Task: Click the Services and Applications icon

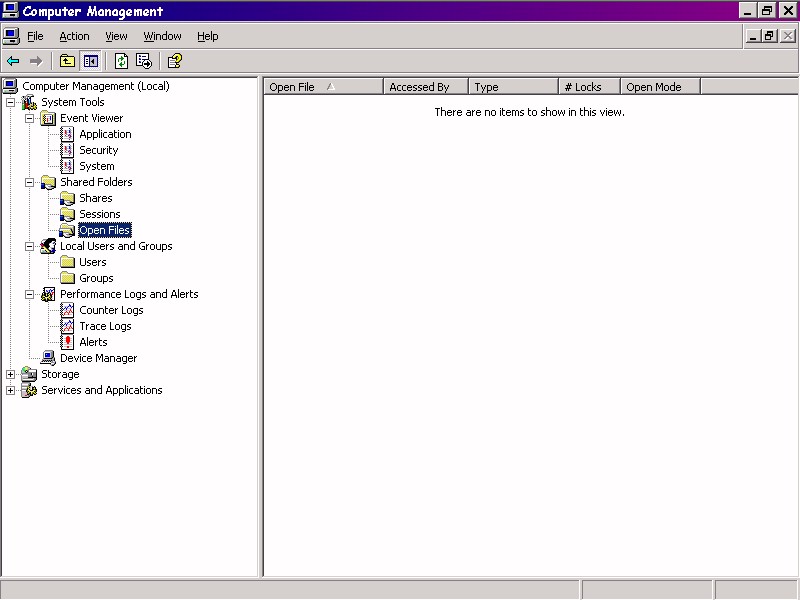Action: 29,390
